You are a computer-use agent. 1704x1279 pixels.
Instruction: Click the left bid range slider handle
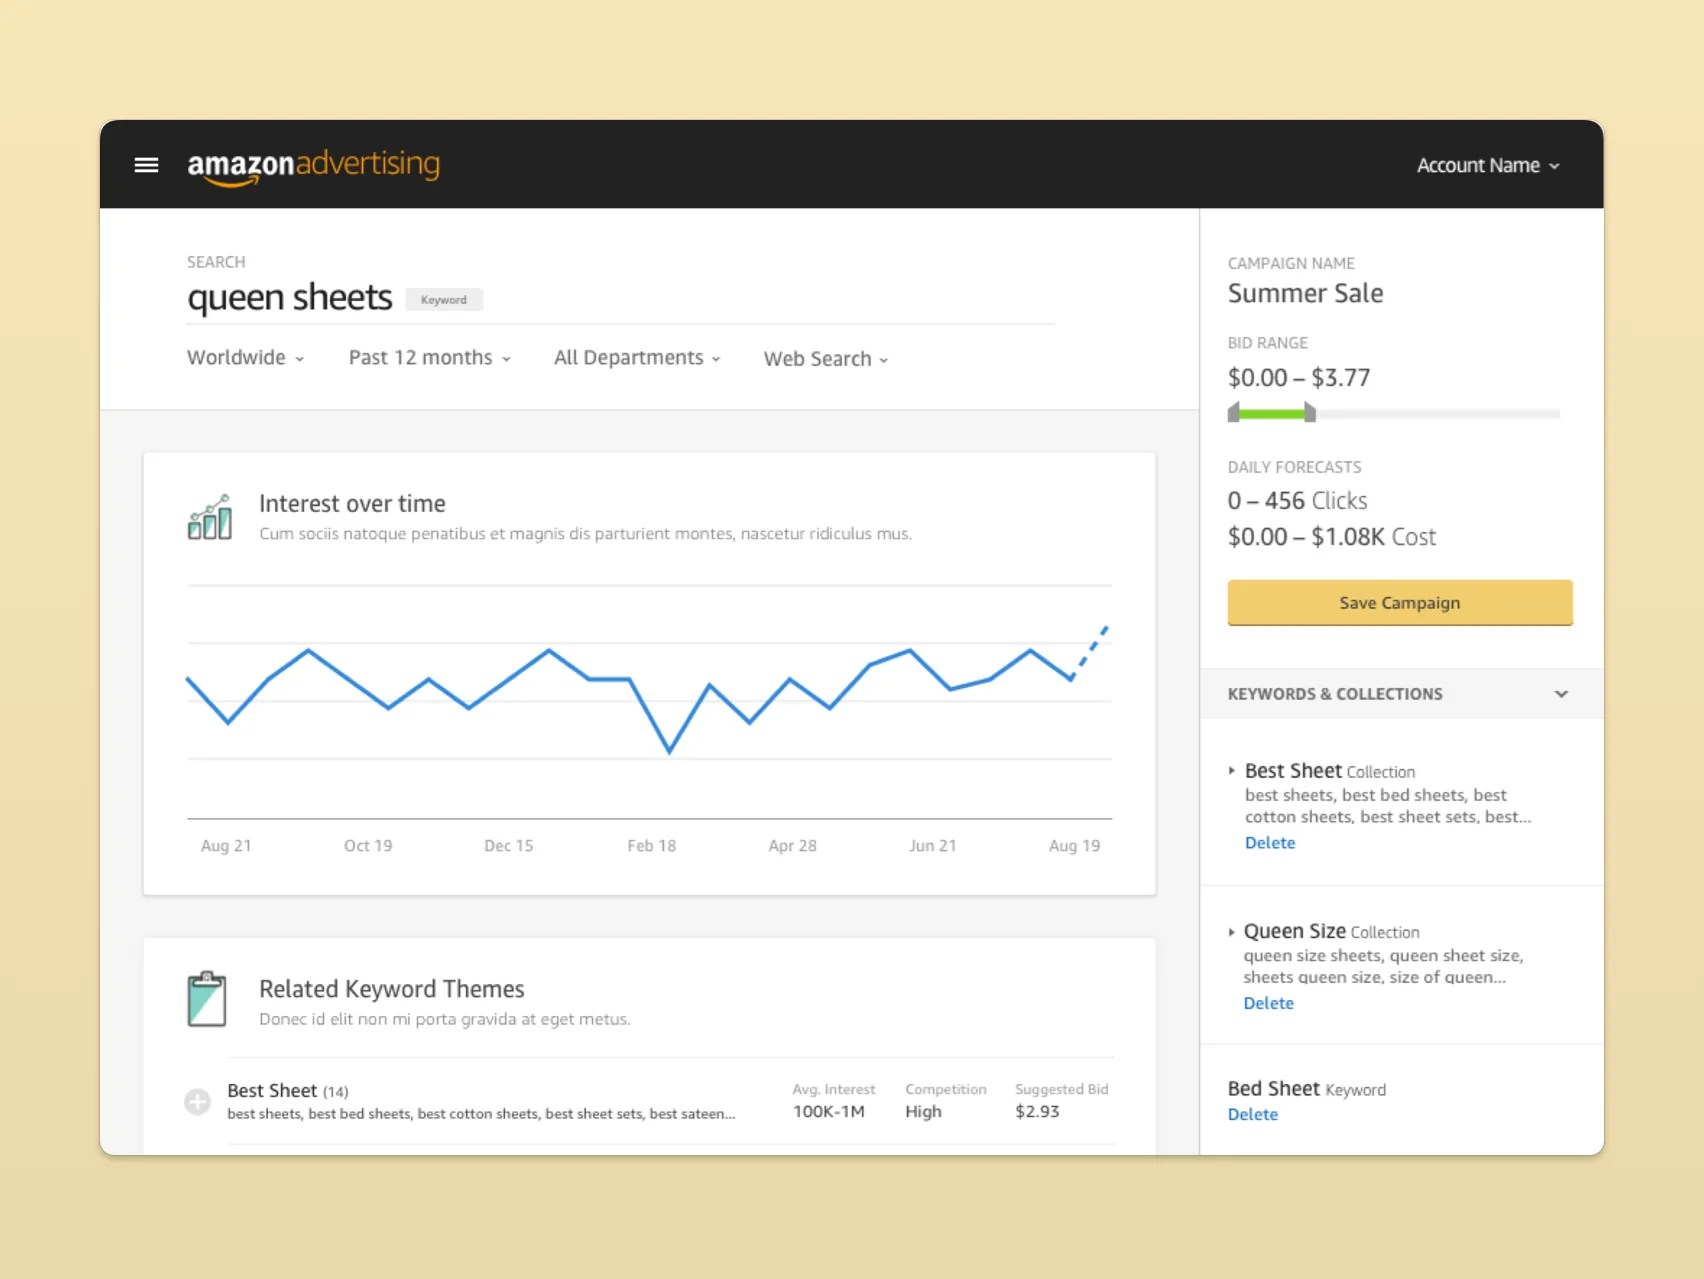1234,412
